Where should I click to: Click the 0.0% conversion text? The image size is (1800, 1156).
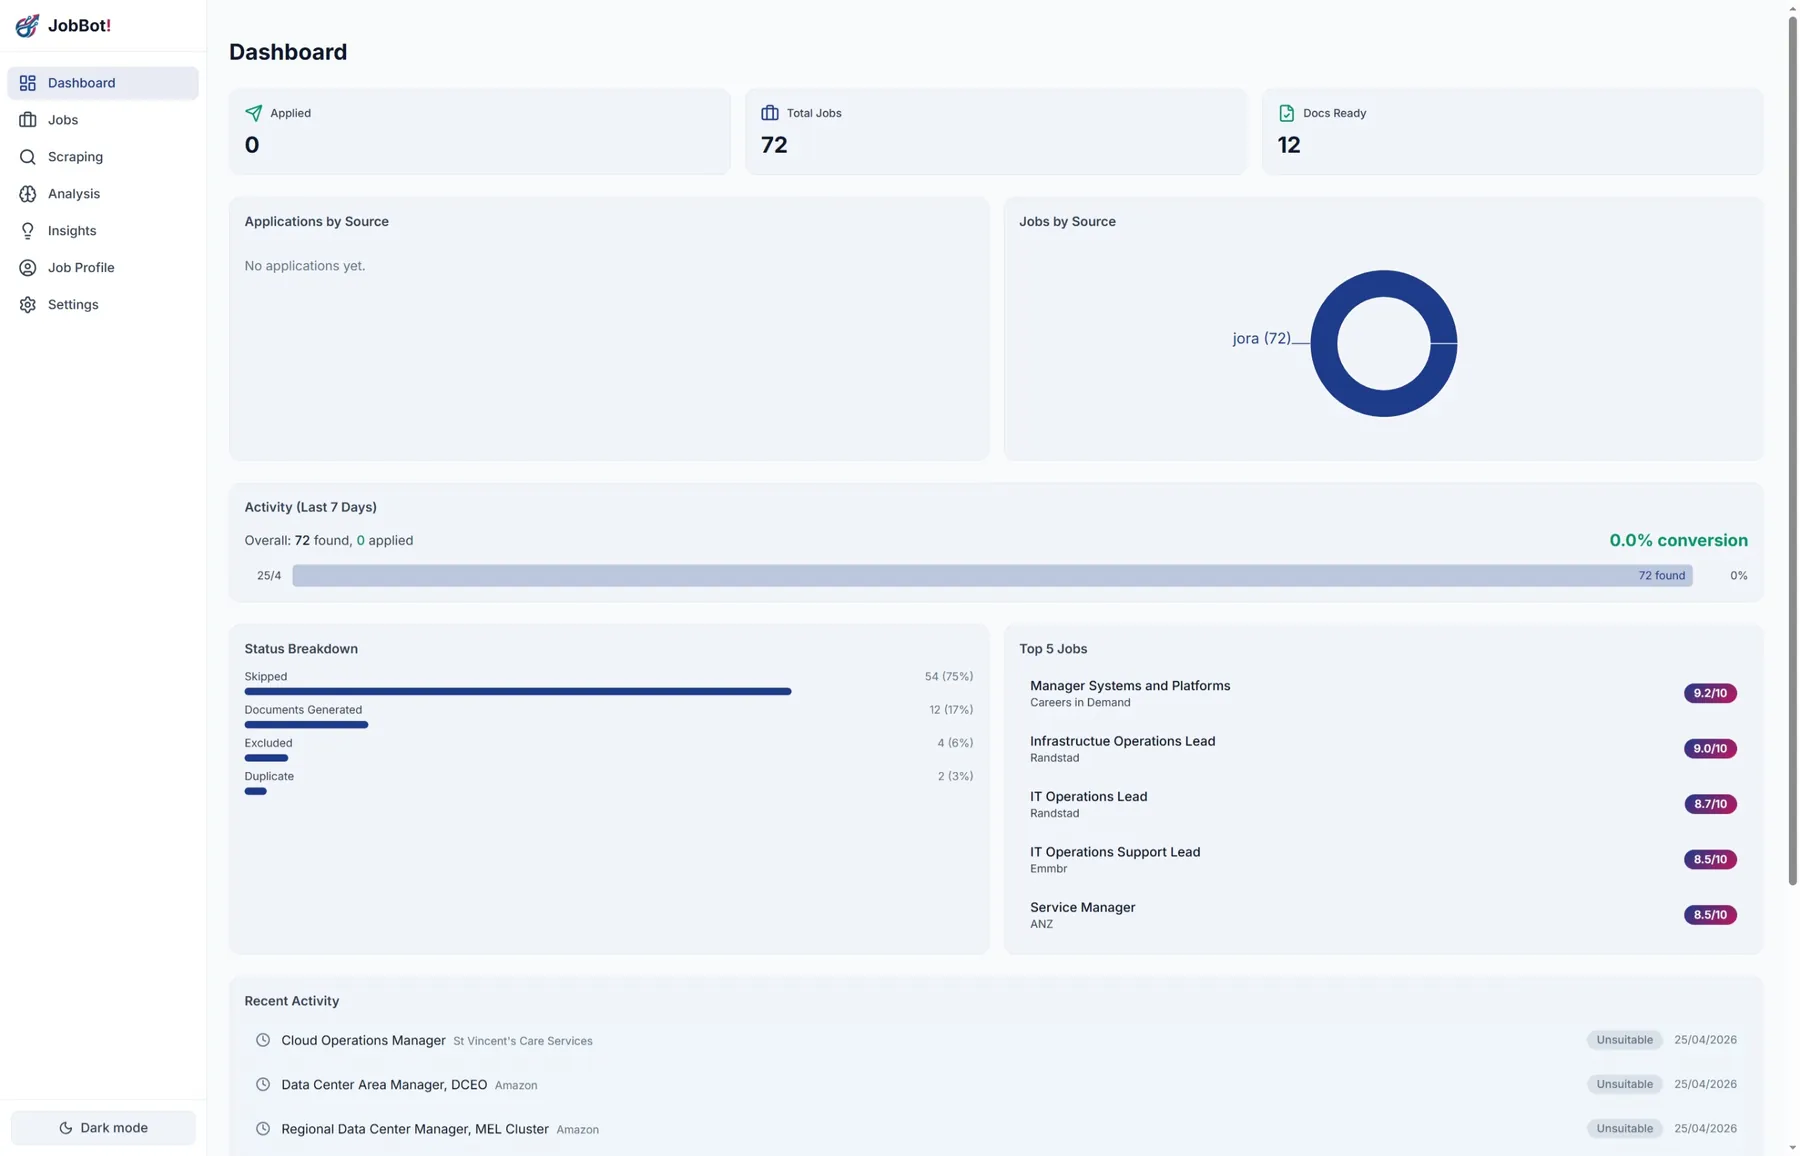click(1678, 540)
